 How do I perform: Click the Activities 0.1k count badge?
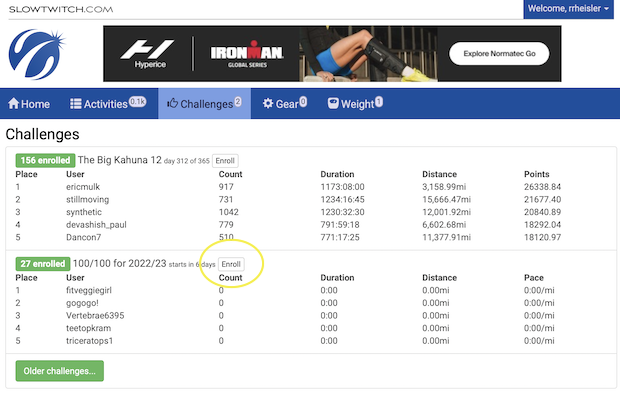coord(138,103)
